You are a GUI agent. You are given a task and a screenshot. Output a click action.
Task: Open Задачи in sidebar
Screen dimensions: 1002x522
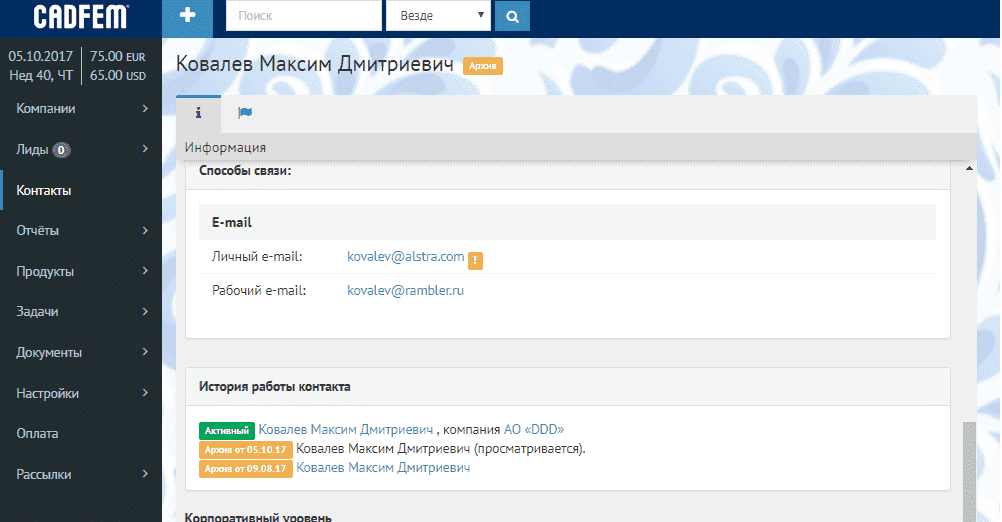[37, 312]
